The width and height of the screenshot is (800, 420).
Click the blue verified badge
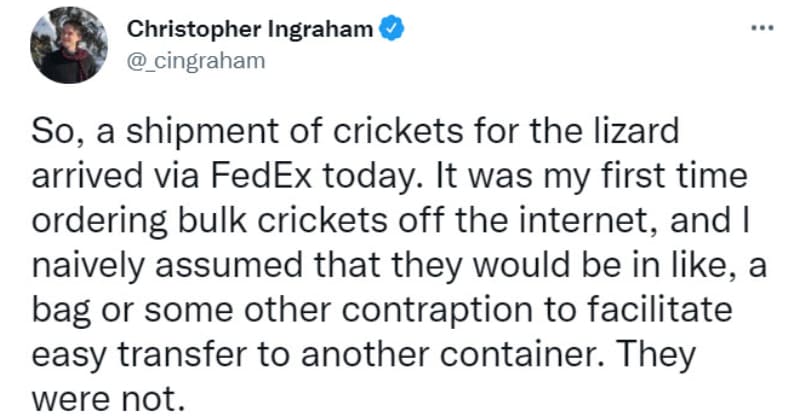395,29
